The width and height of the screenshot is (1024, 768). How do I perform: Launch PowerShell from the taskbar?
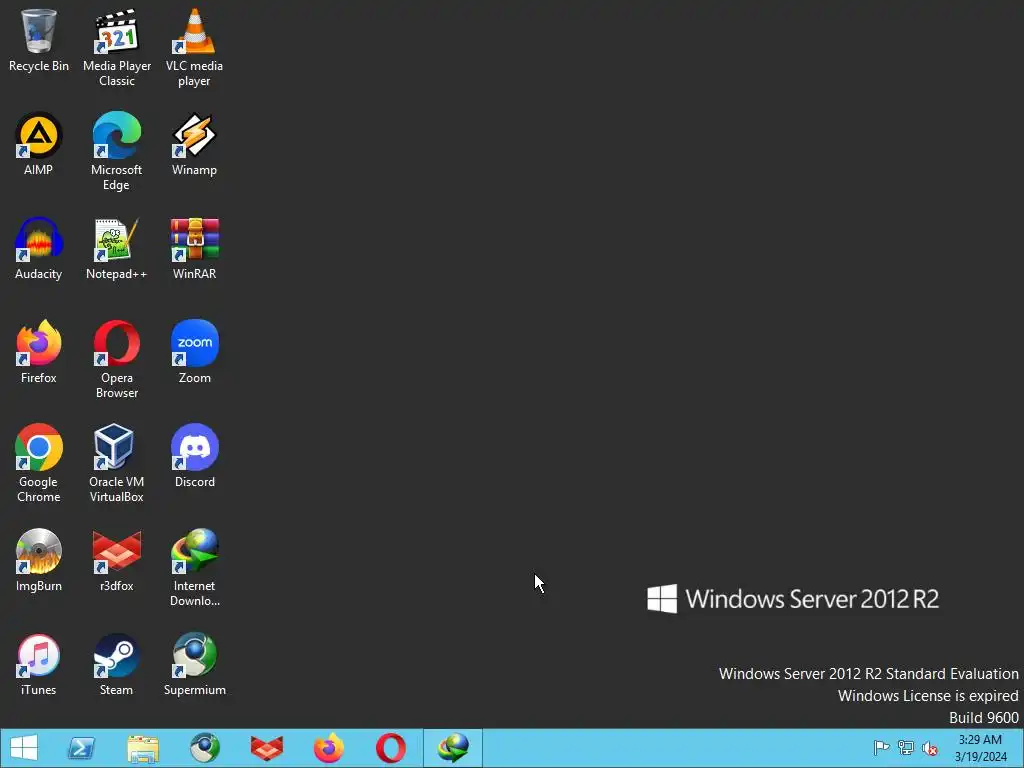[x=82, y=748]
